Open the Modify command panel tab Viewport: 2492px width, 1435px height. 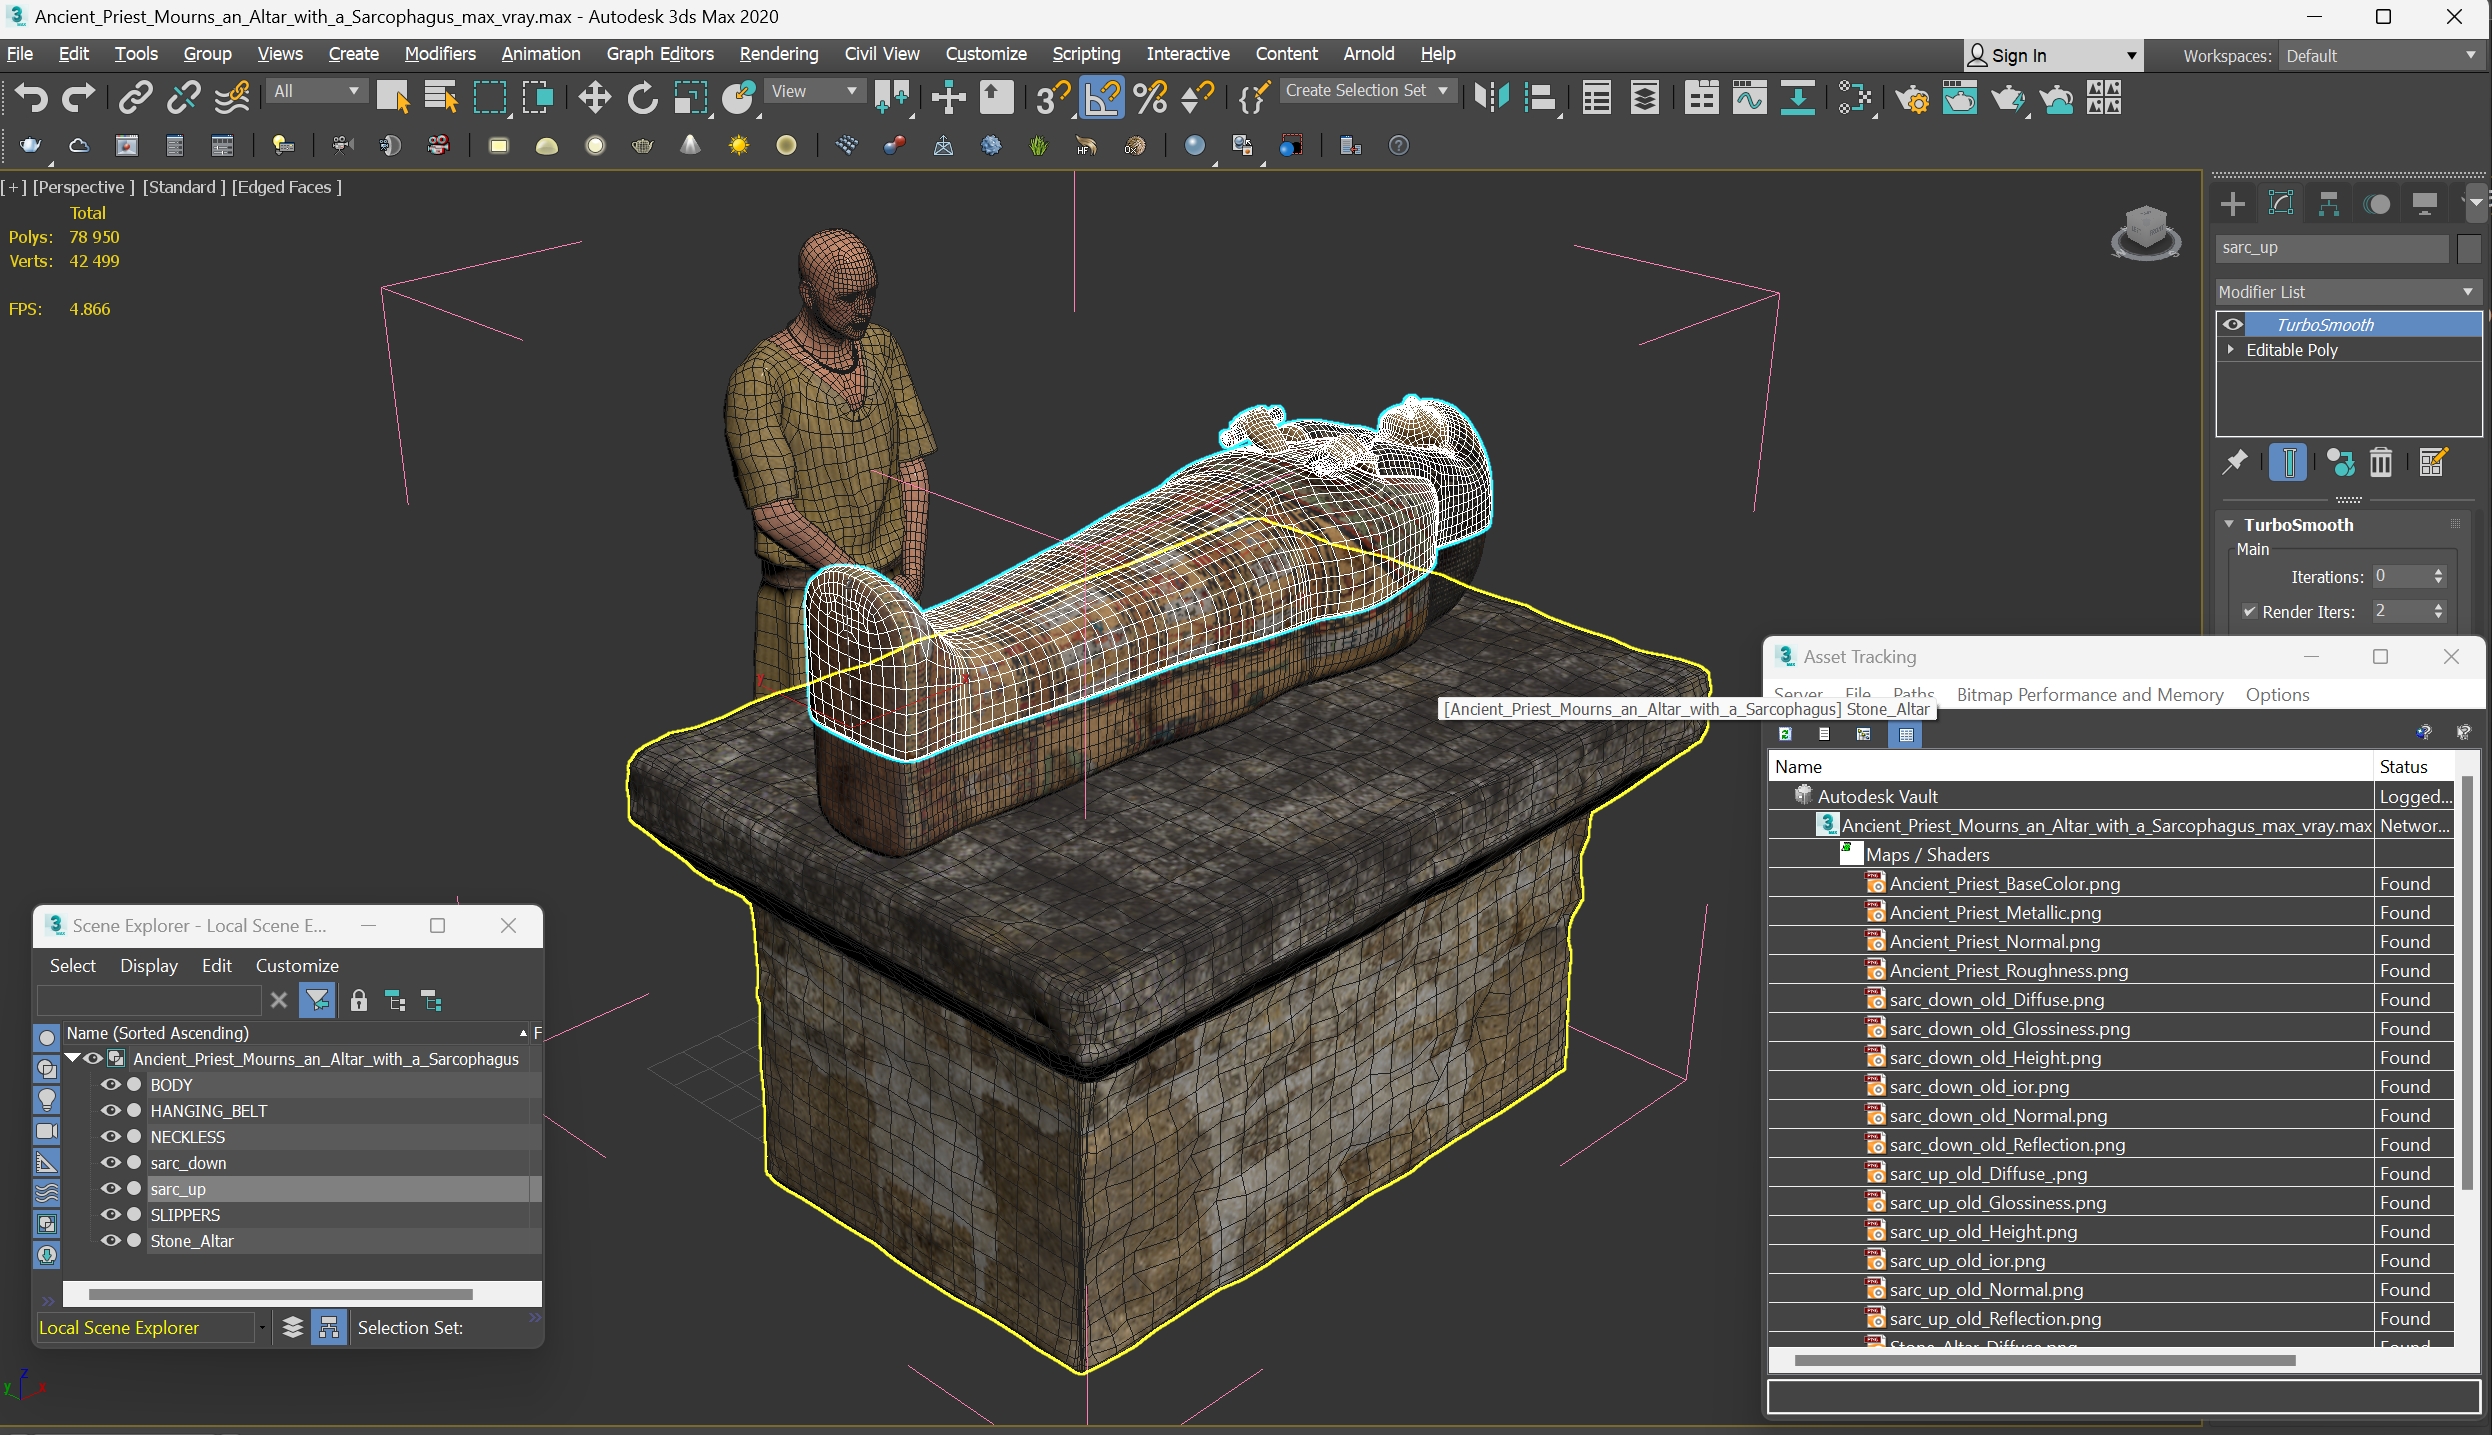point(2280,205)
